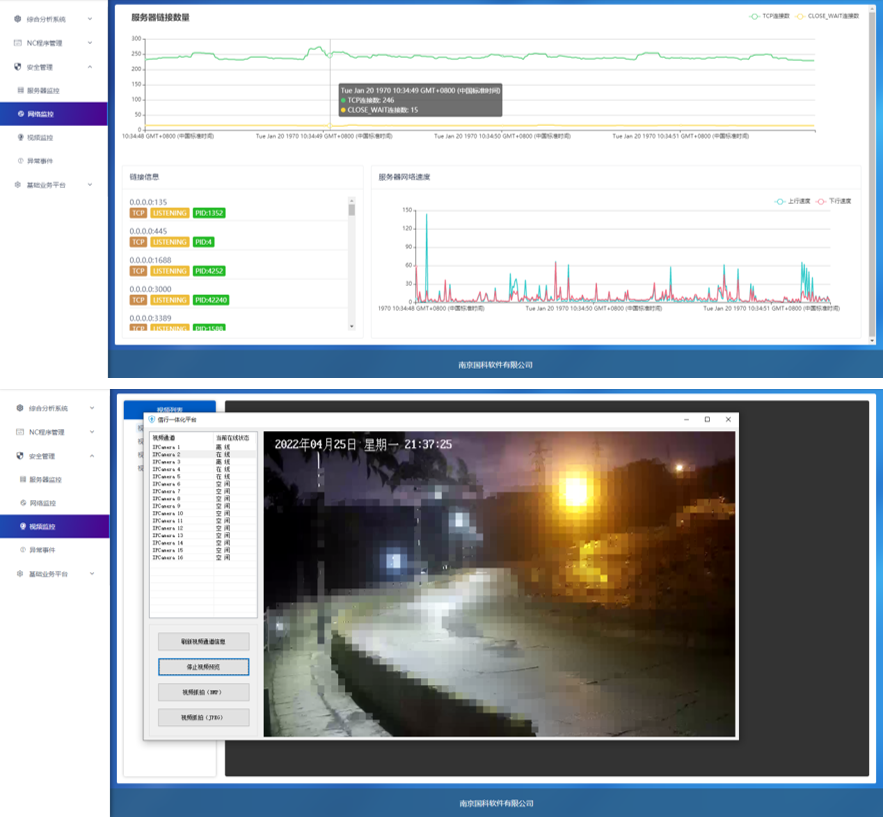Toggle the CLOSE_WAIT连接数 legend series
The height and width of the screenshot is (820, 885).
826,17
